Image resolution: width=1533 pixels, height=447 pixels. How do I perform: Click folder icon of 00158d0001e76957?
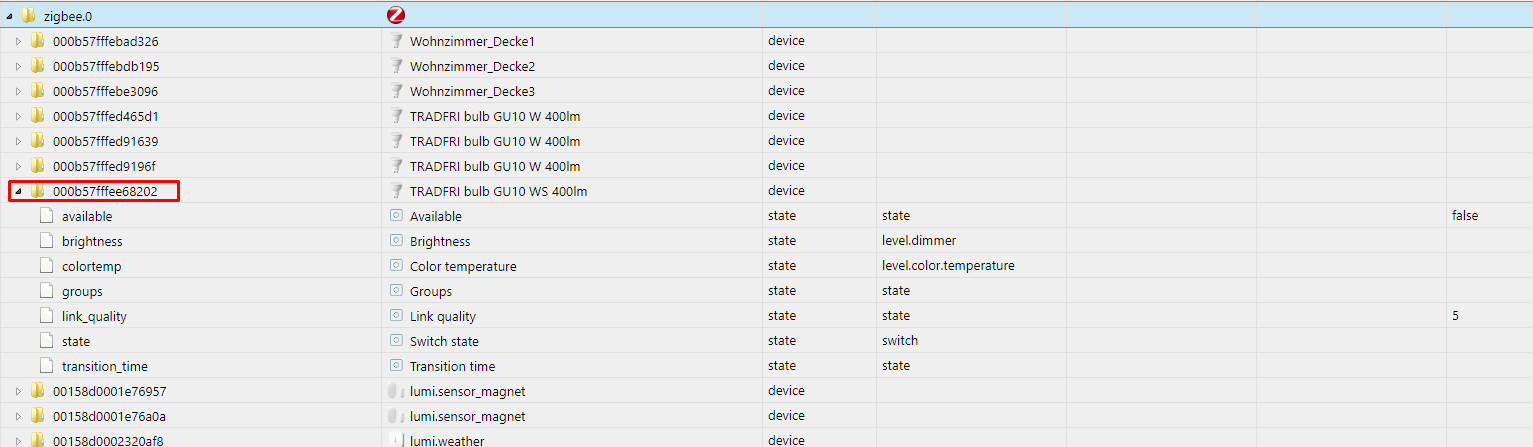click(37, 391)
